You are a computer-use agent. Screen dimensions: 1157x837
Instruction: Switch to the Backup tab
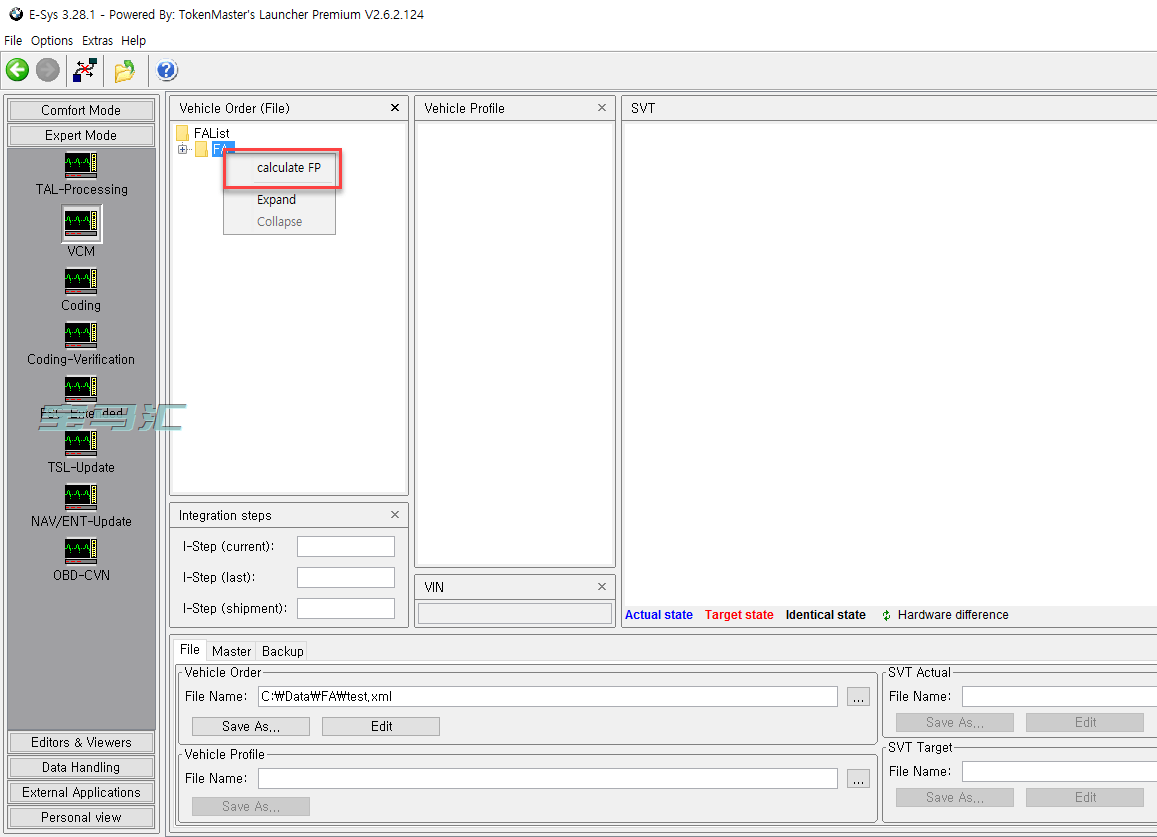point(283,651)
